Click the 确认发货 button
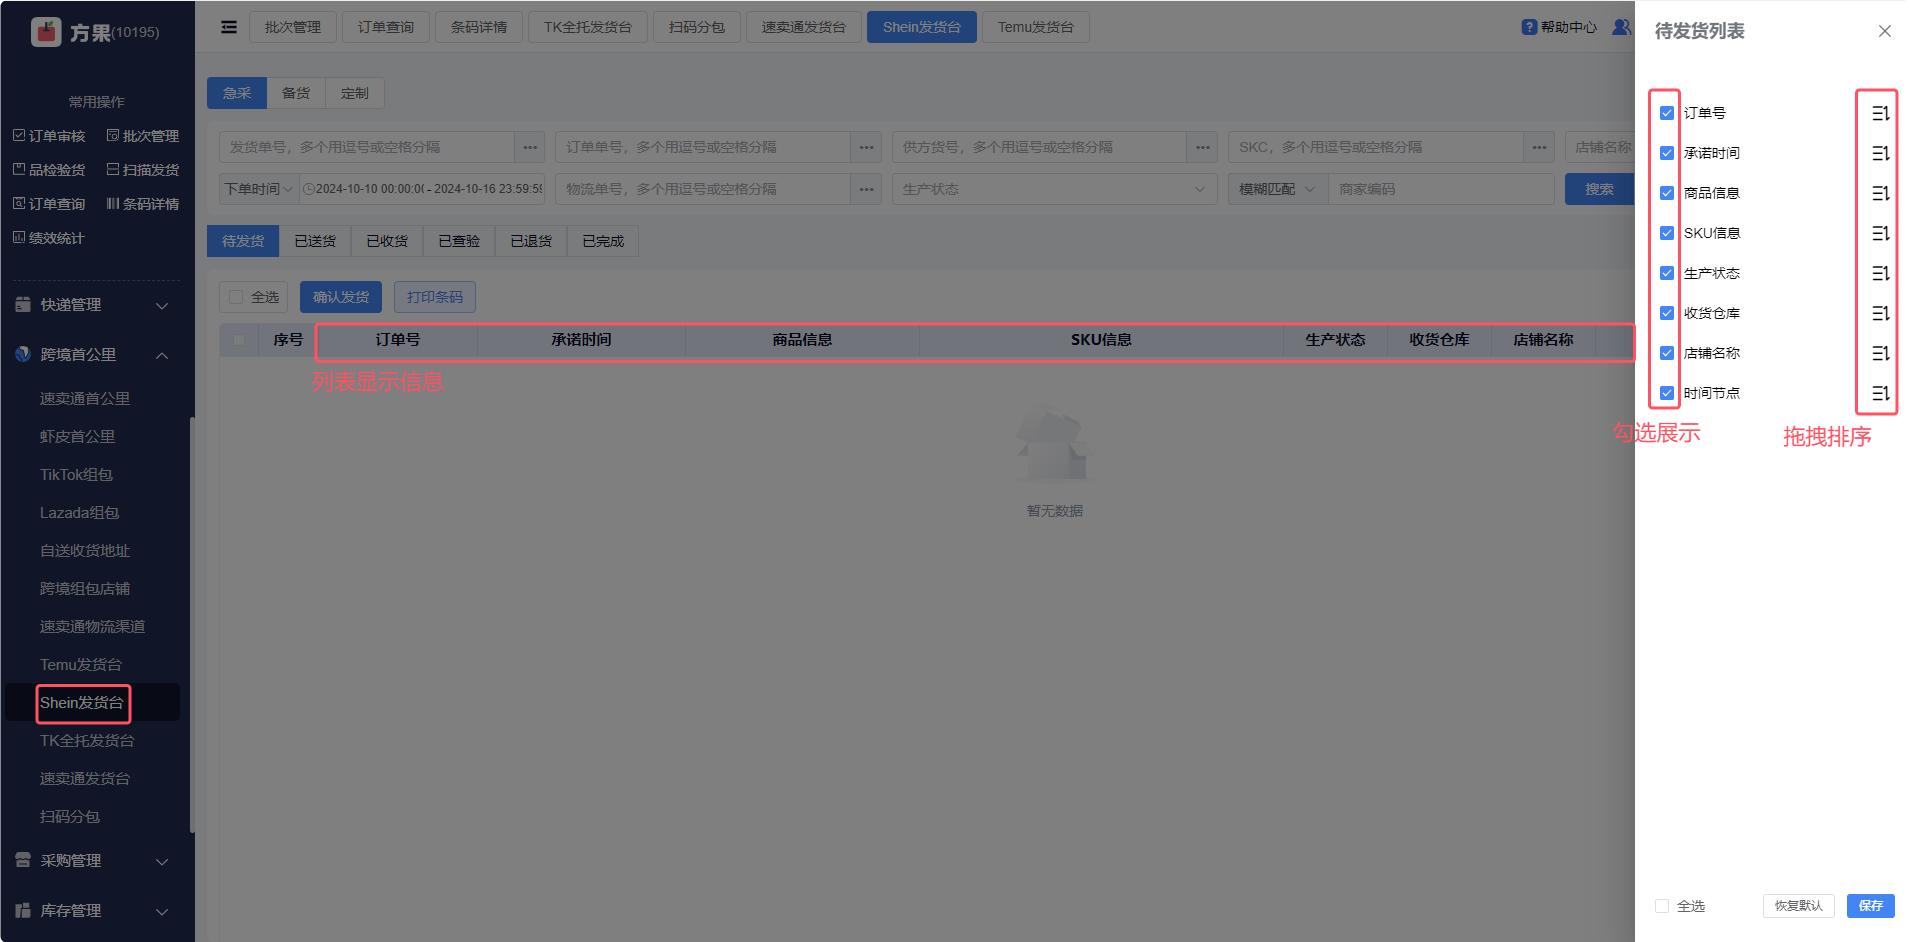Image resolution: width=1909 pixels, height=942 pixels. pyautogui.click(x=341, y=297)
